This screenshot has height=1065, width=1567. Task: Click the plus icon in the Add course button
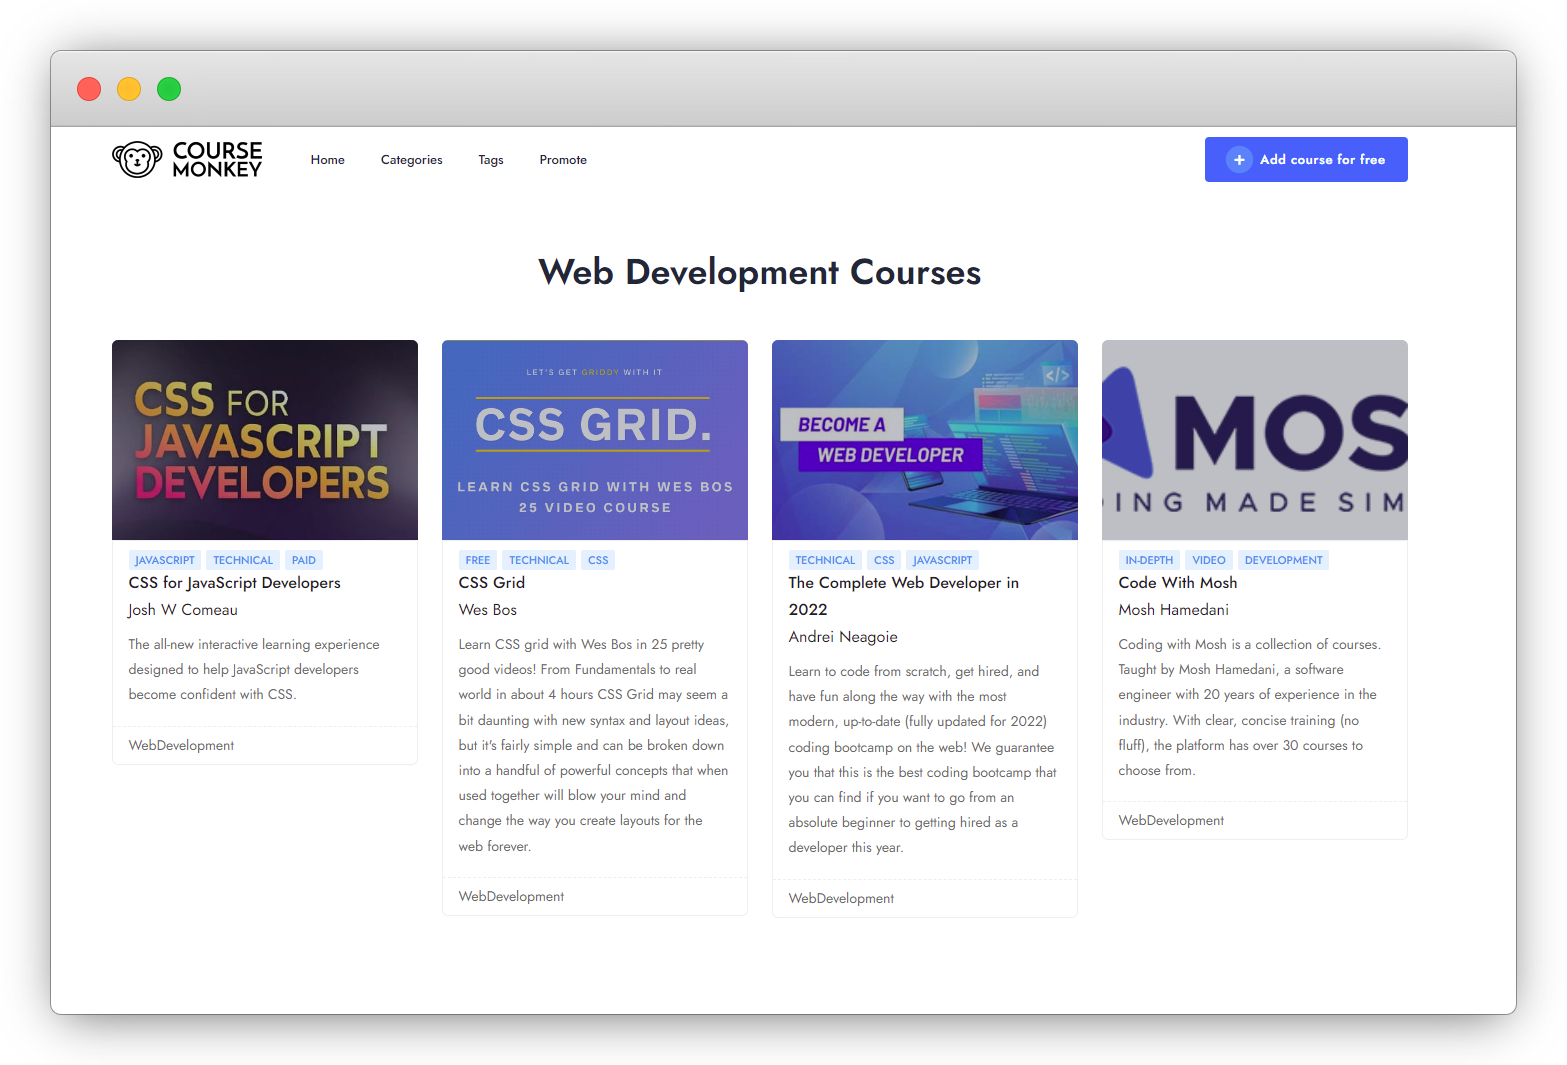point(1239,159)
